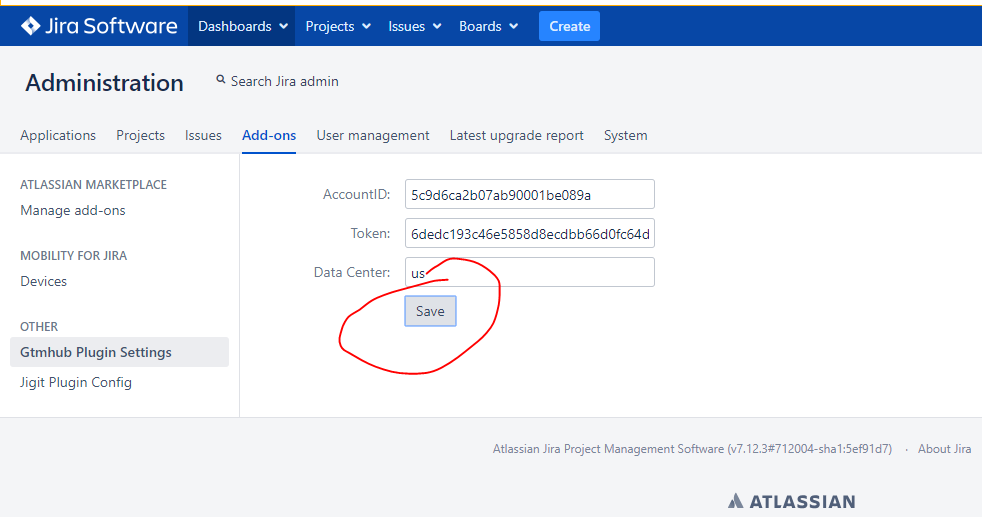The image size is (982, 517).
Task: Open the Issues dropdown in top bar
Action: tap(414, 26)
